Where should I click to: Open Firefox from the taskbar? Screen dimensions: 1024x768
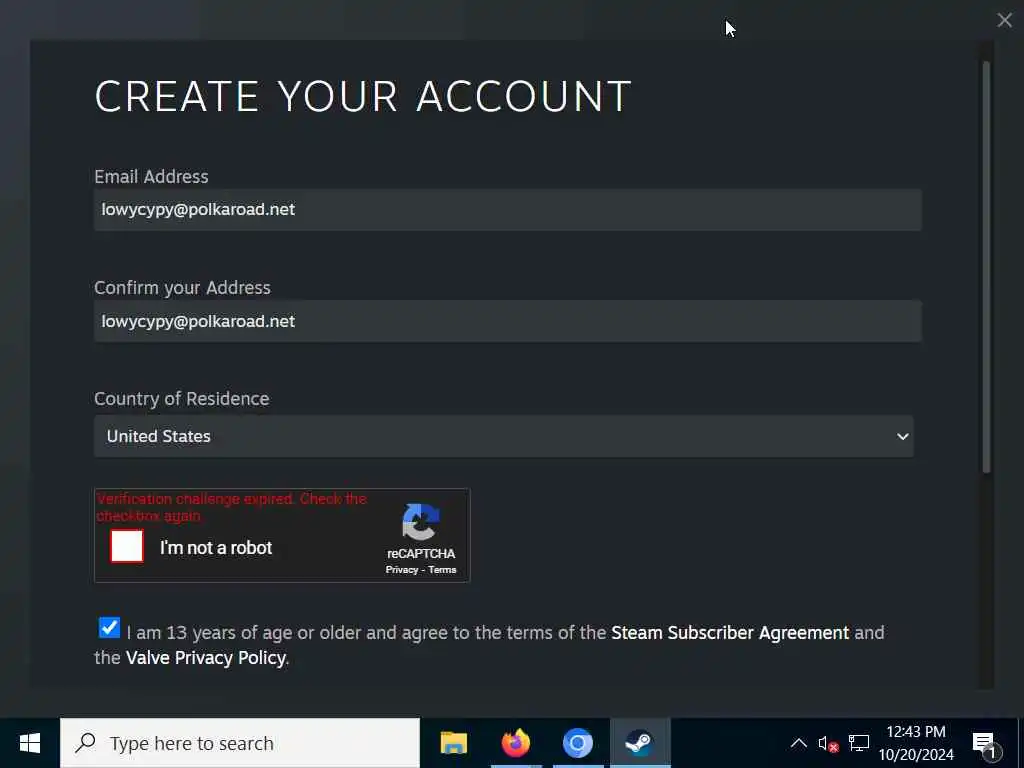click(516, 743)
